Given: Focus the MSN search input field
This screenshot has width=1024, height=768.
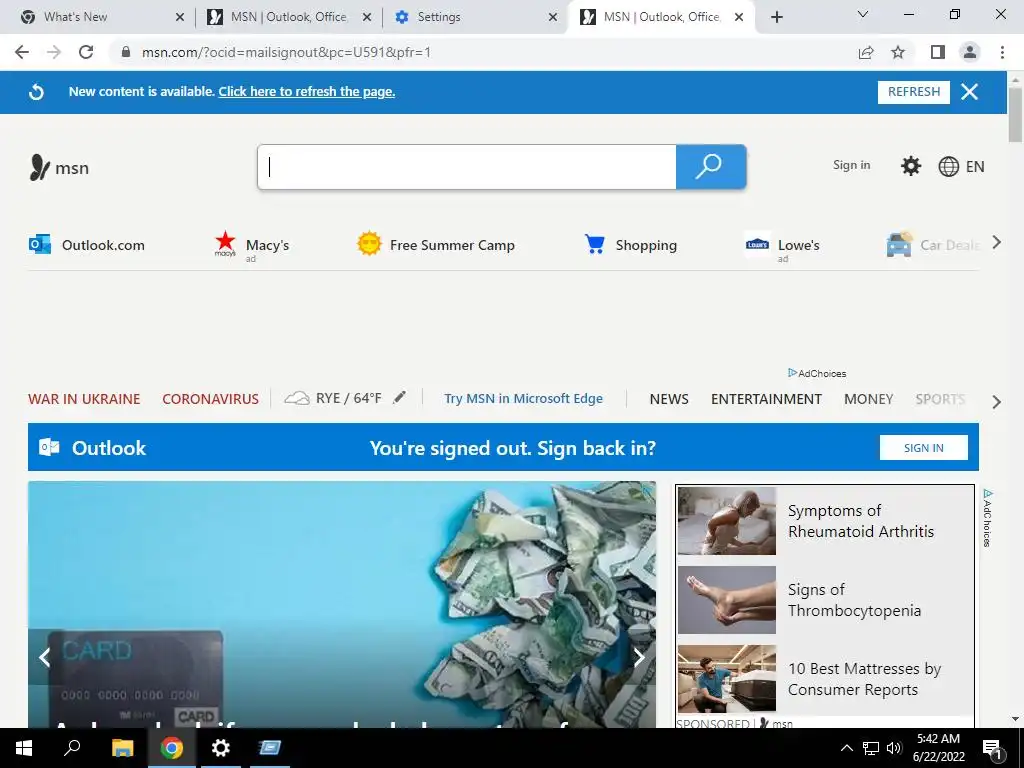Looking at the screenshot, I should coord(467,167).
